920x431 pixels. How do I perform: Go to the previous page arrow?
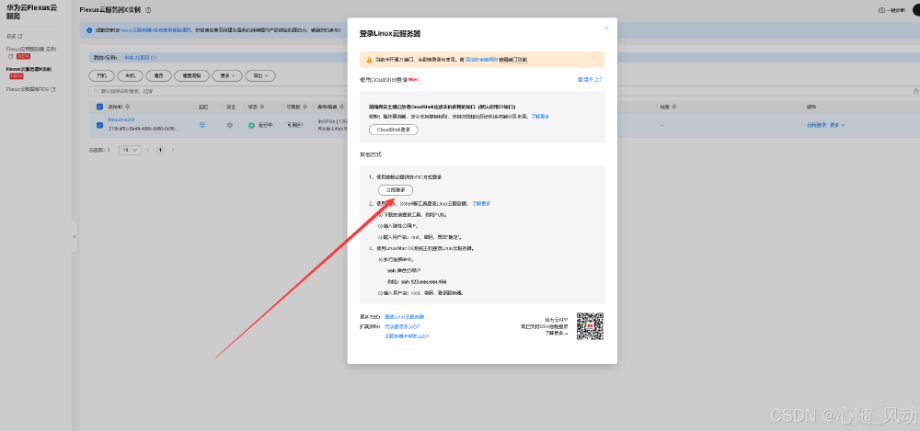[147, 150]
